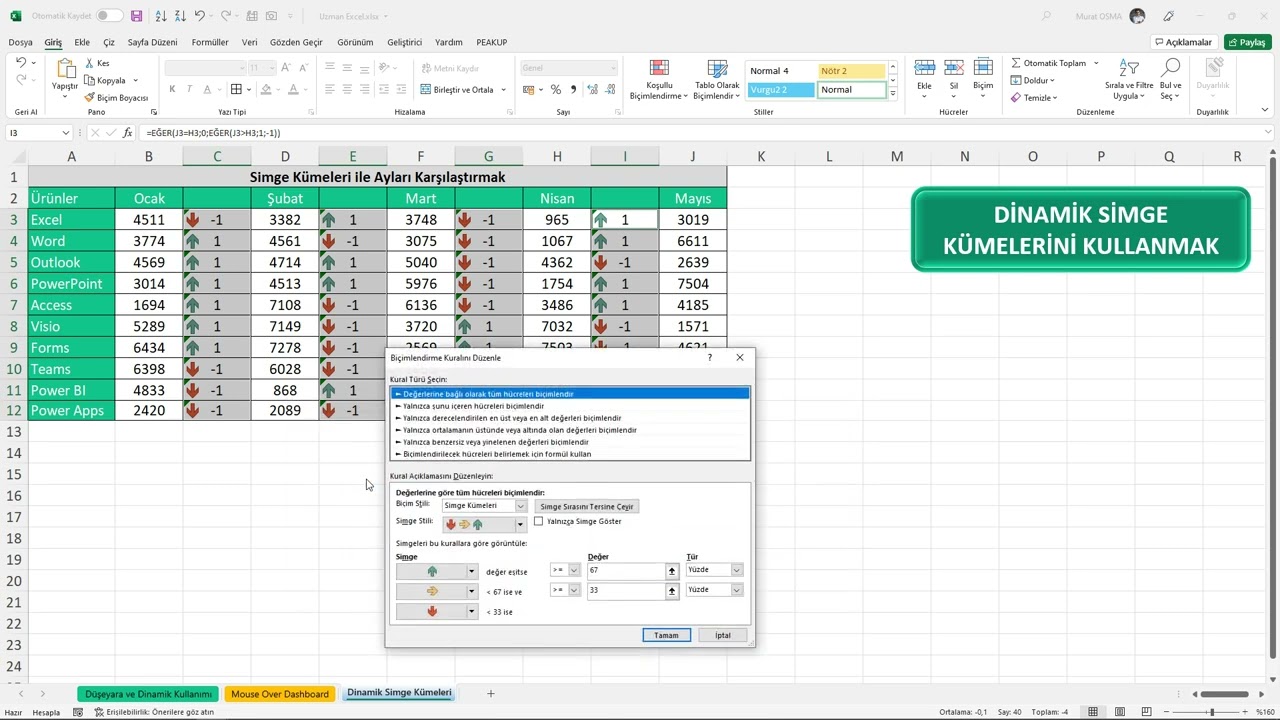Click the help question mark in dialog
Image resolution: width=1280 pixels, height=720 pixels.
tap(710, 357)
